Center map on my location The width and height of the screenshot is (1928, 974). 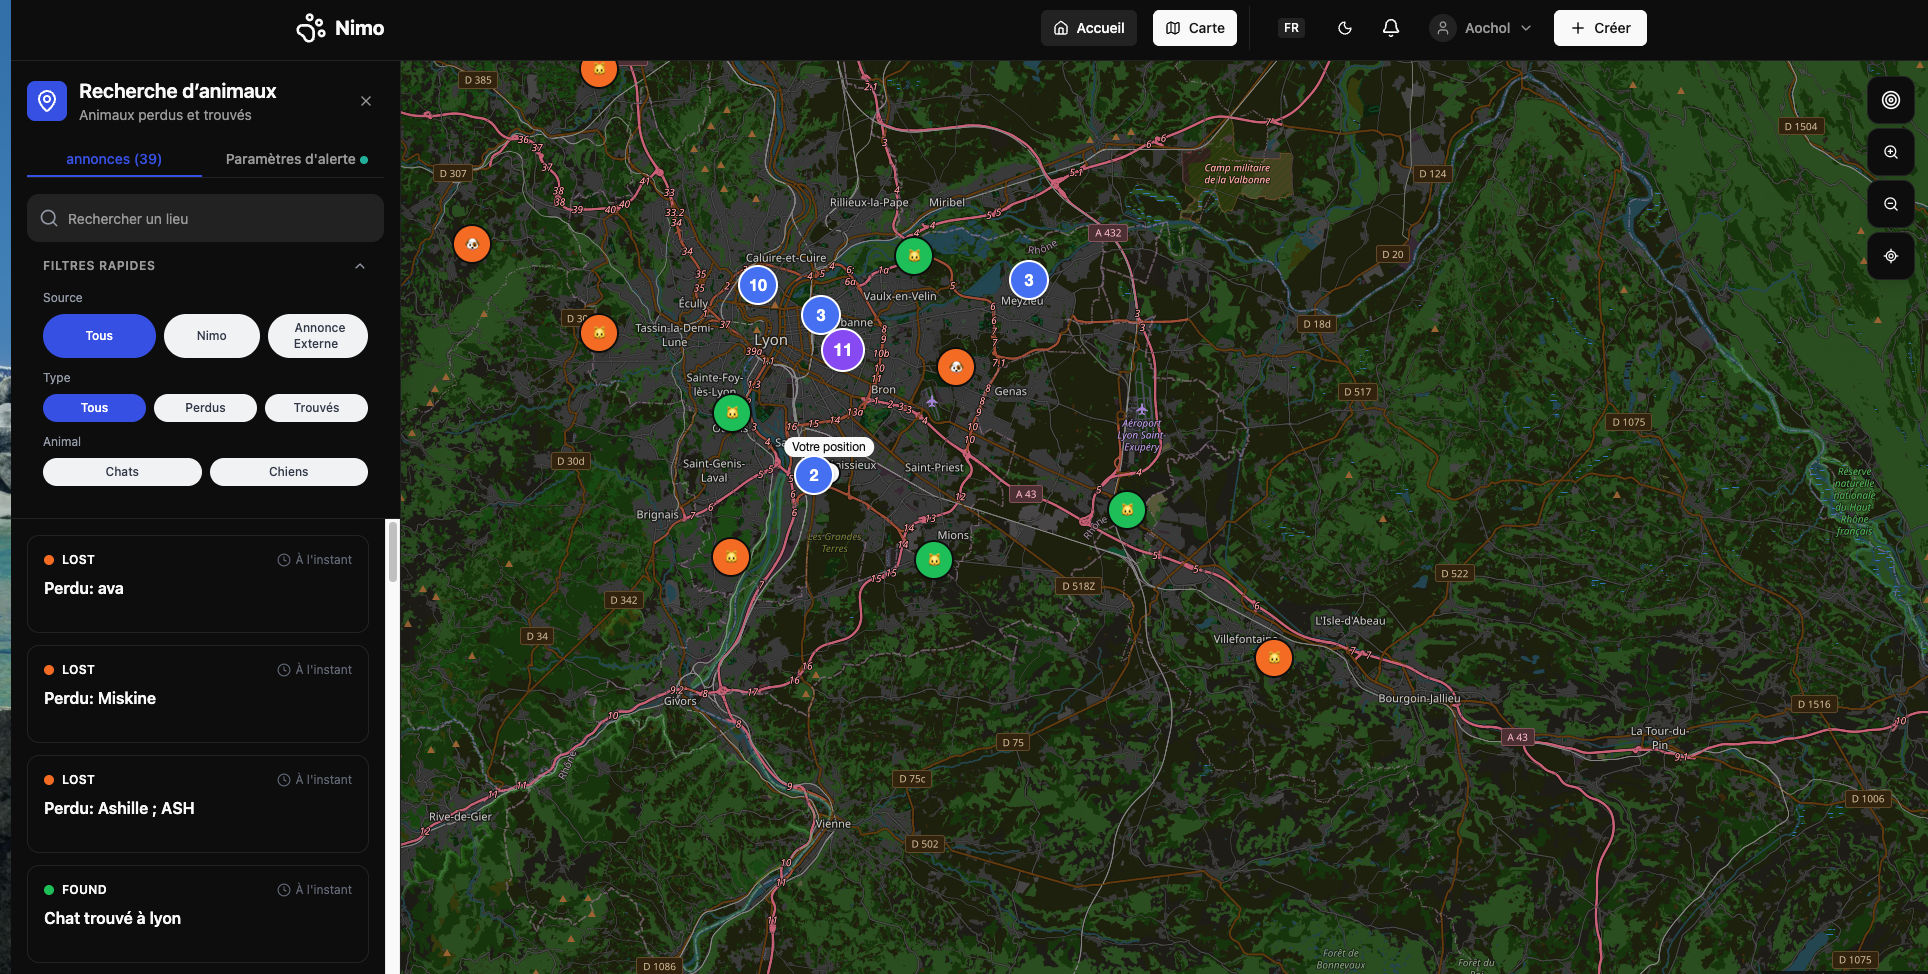coord(1891,256)
